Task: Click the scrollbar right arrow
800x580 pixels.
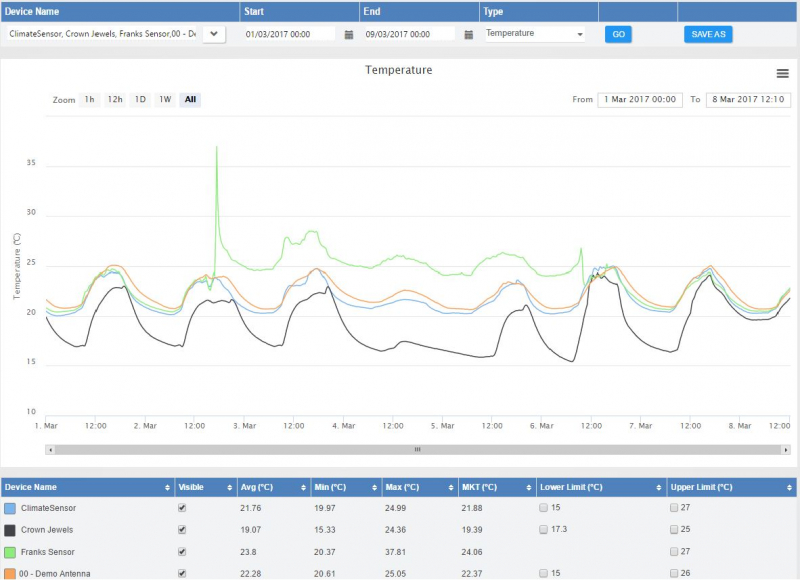Action: pos(786,450)
